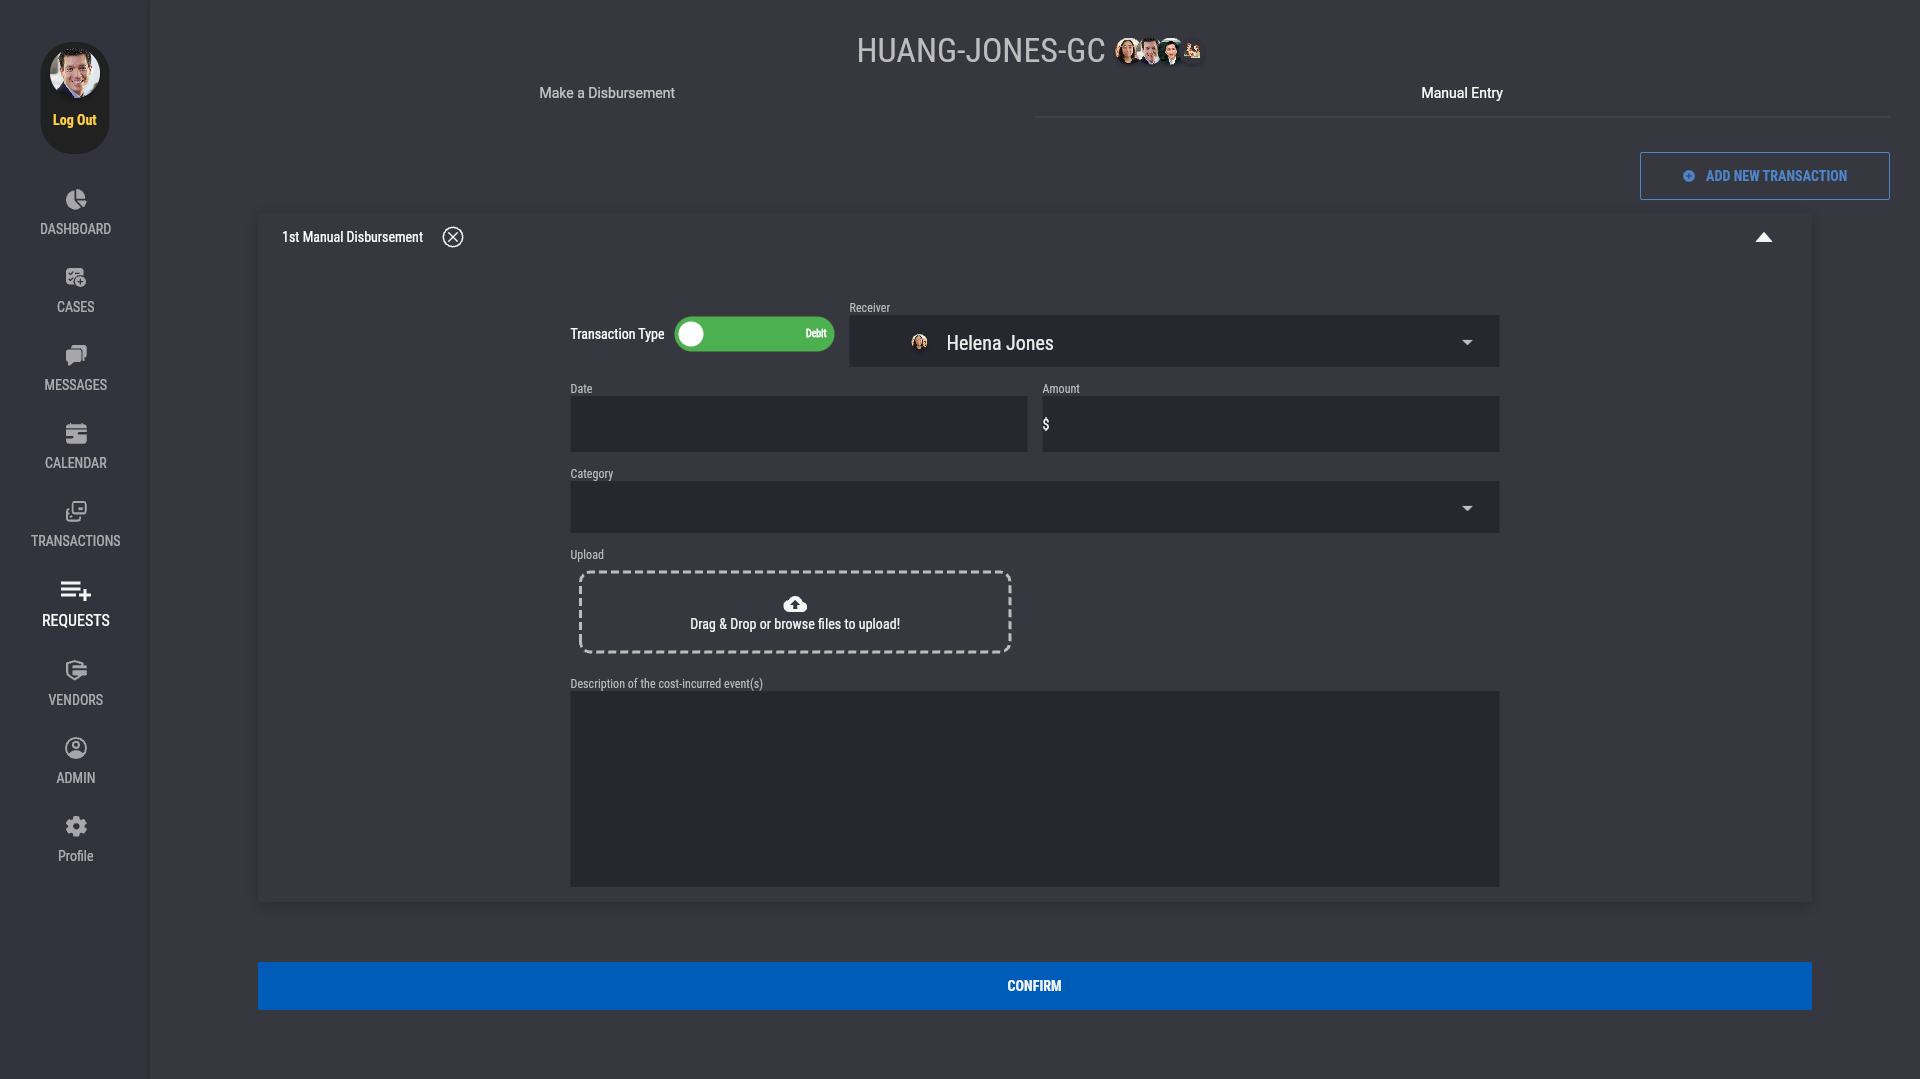Select the Requests sidebar icon
Viewport: 1920px width, 1079px height.
tap(76, 591)
